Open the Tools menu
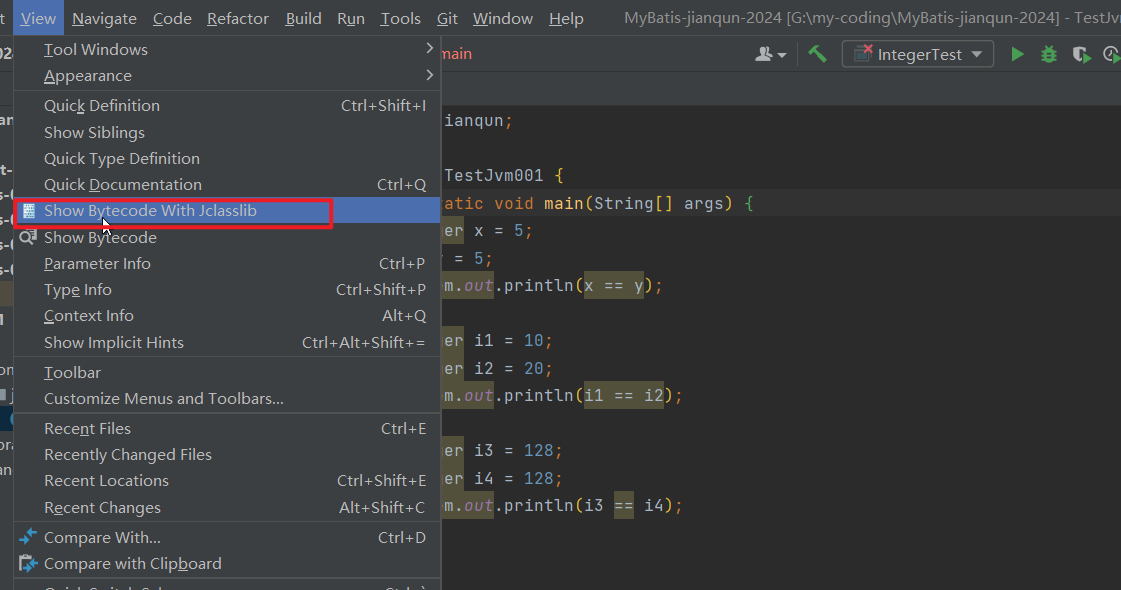This screenshot has width=1121, height=590. coord(400,18)
